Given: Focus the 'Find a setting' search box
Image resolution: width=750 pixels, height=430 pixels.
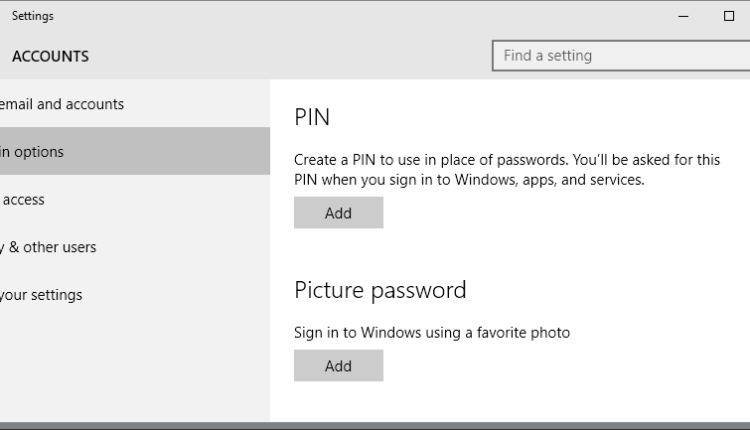Looking at the screenshot, I should point(621,56).
